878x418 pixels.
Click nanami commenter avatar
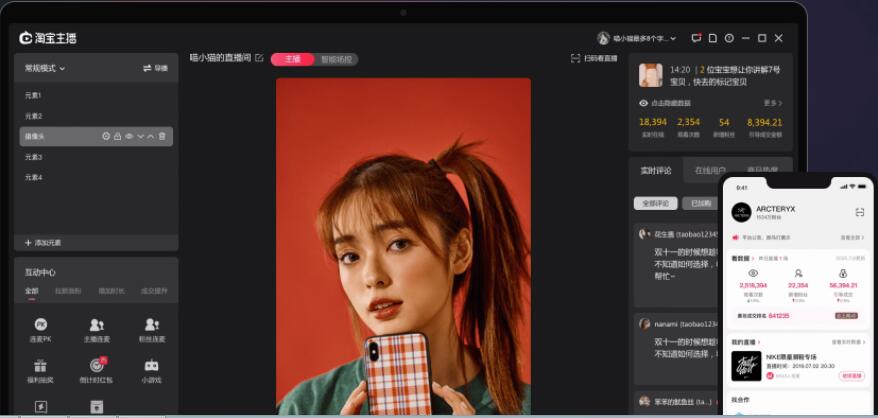tap(645, 324)
